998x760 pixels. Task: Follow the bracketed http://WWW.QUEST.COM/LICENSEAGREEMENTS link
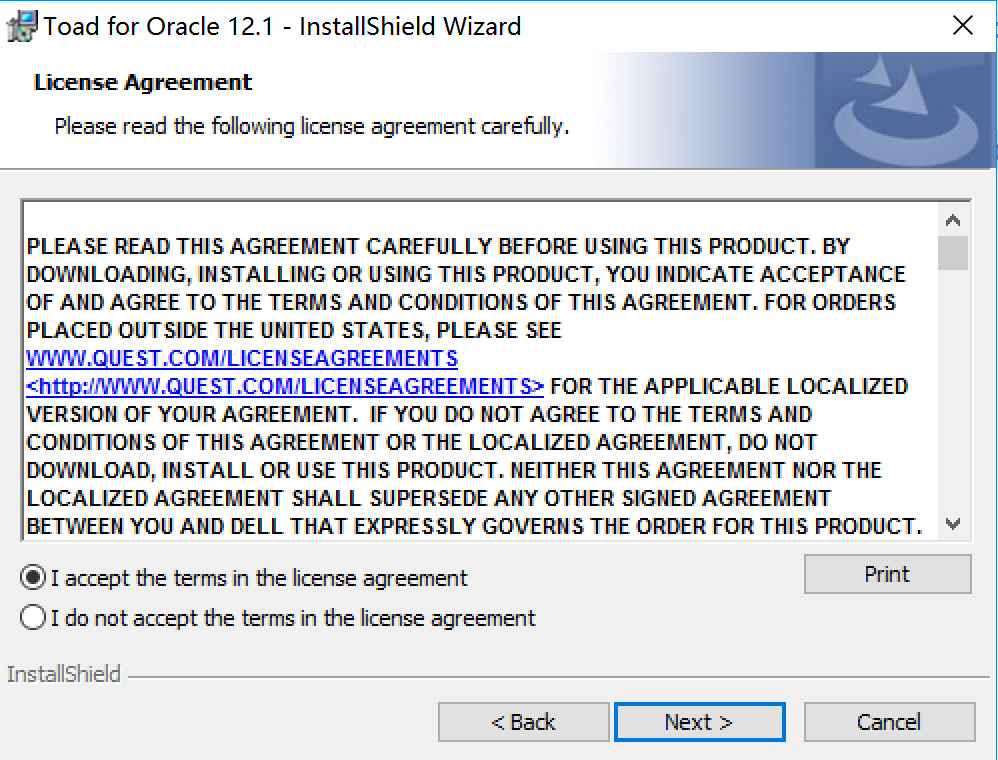tap(285, 386)
